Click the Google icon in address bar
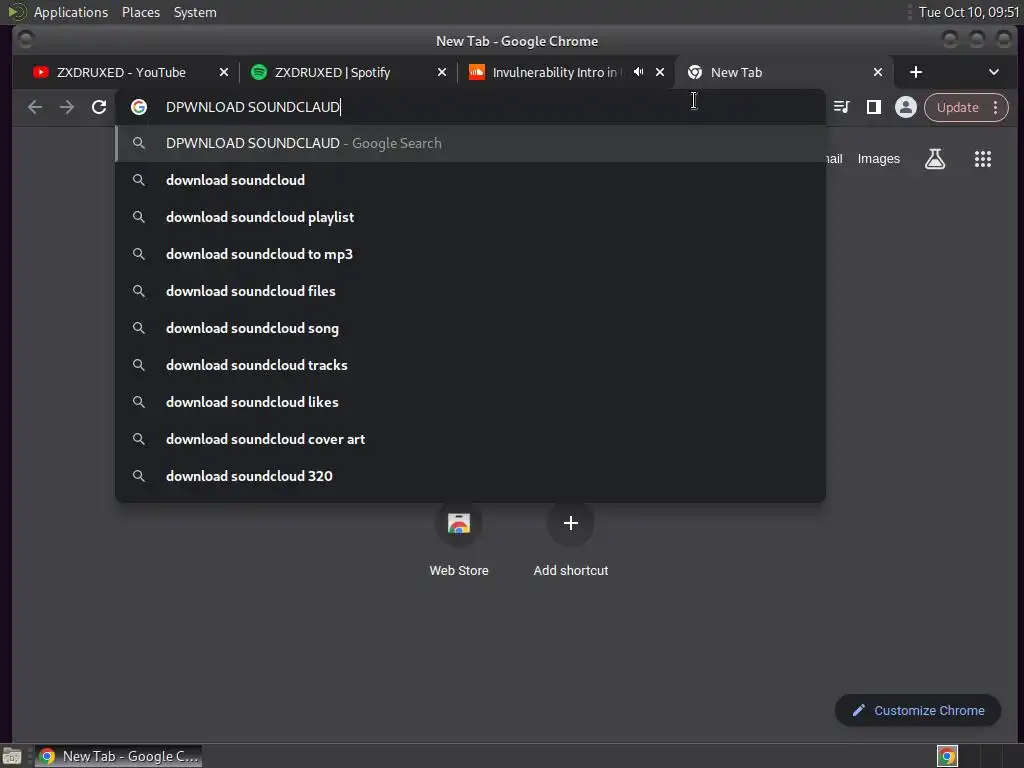Image resolution: width=1024 pixels, height=768 pixels. click(x=139, y=107)
